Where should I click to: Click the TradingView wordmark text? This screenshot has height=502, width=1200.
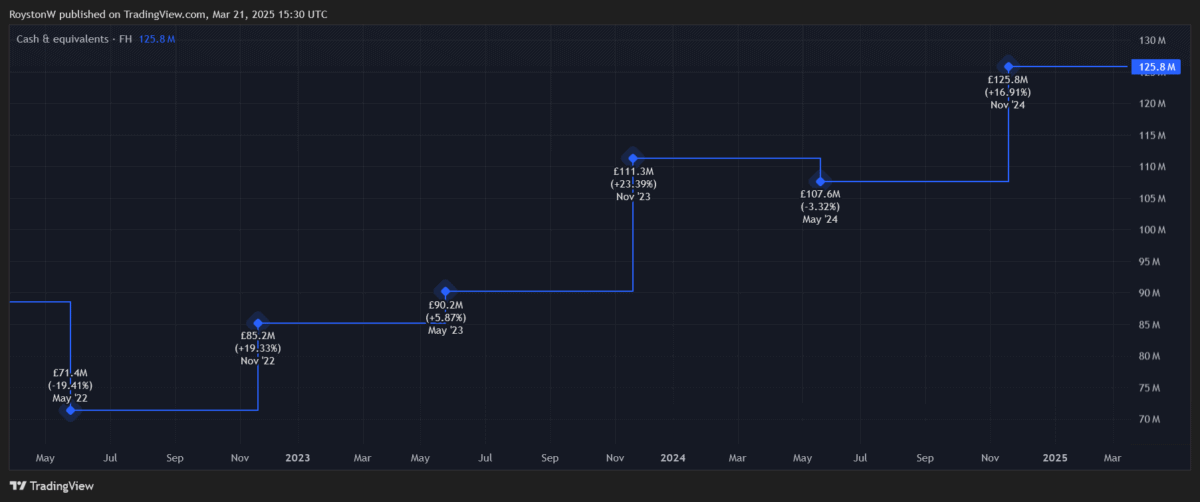(62, 486)
